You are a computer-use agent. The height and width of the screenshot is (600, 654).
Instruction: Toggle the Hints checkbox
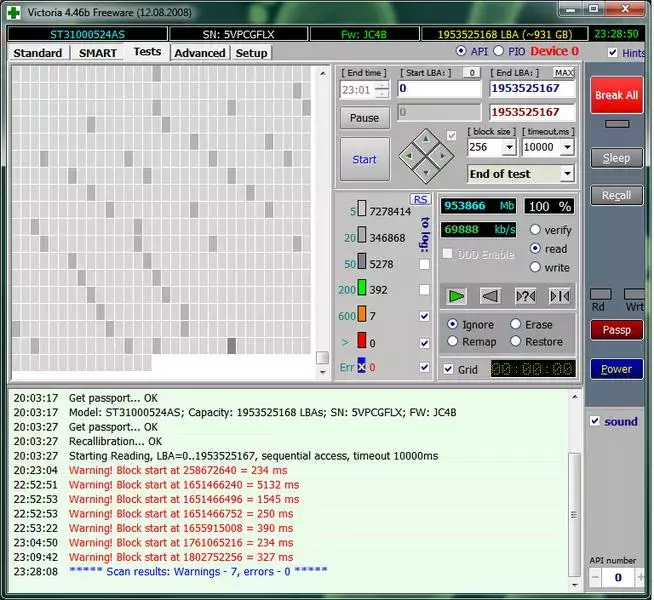612,53
